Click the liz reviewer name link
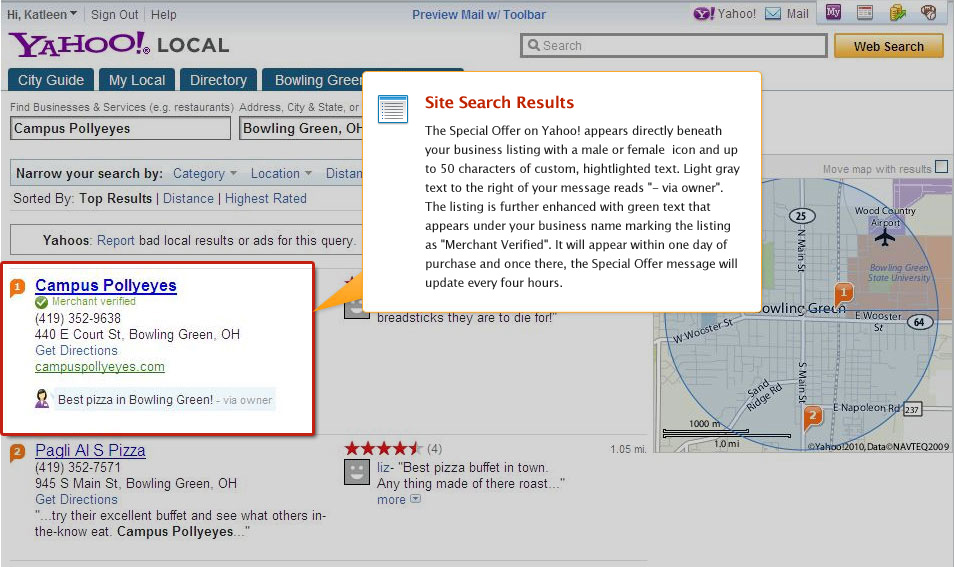 point(383,468)
